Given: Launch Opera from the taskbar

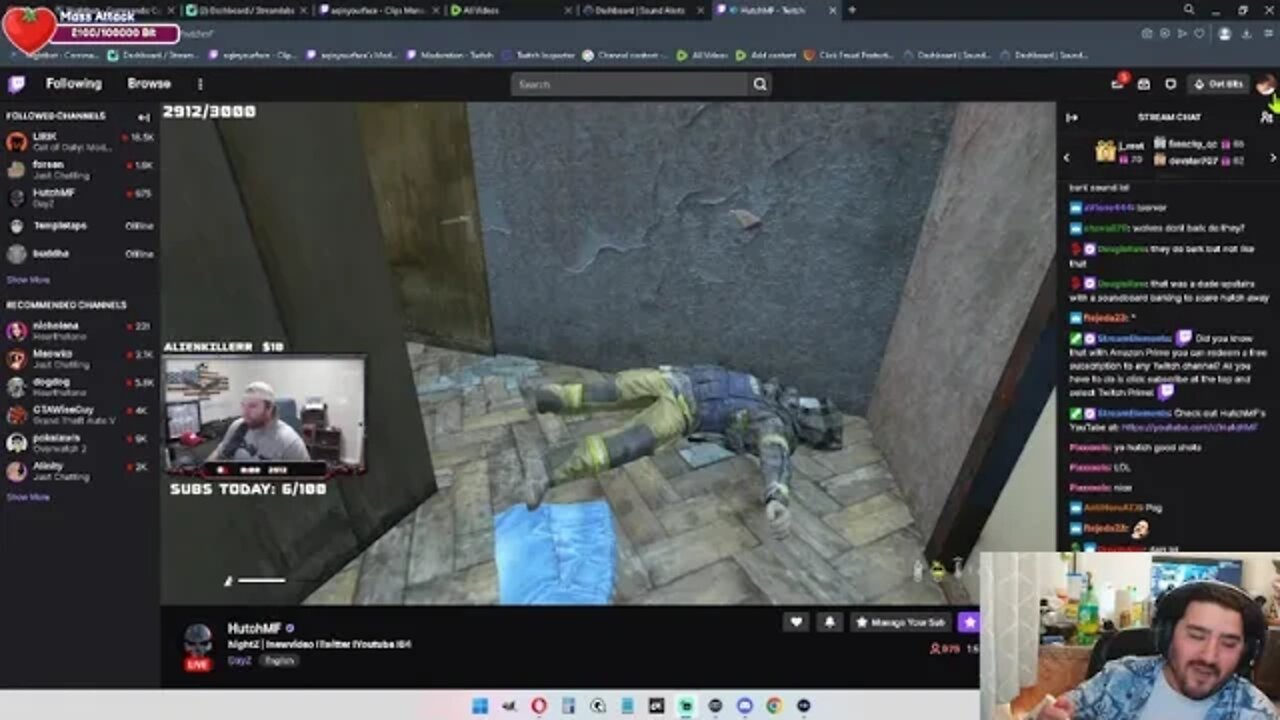Looking at the screenshot, I should [x=539, y=706].
